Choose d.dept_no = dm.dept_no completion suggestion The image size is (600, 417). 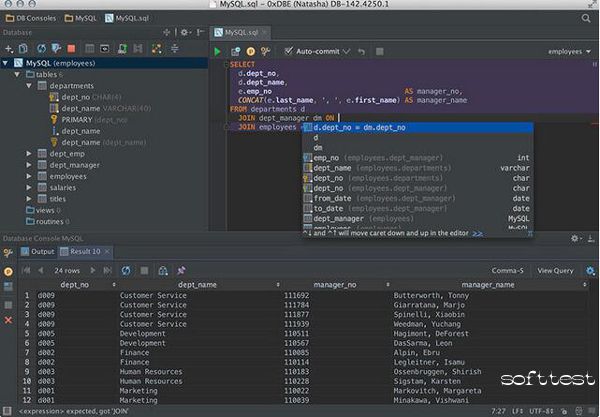(x=418, y=127)
